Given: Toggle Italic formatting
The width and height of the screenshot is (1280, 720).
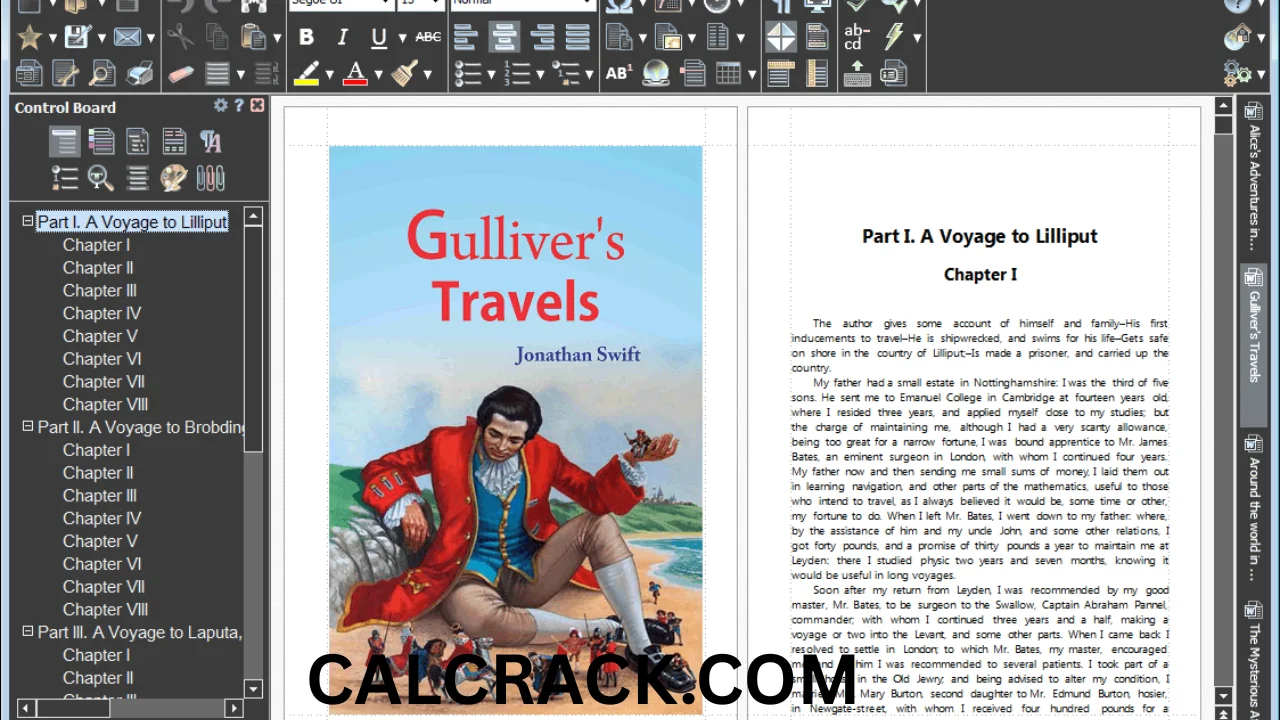Looking at the screenshot, I should pos(343,37).
